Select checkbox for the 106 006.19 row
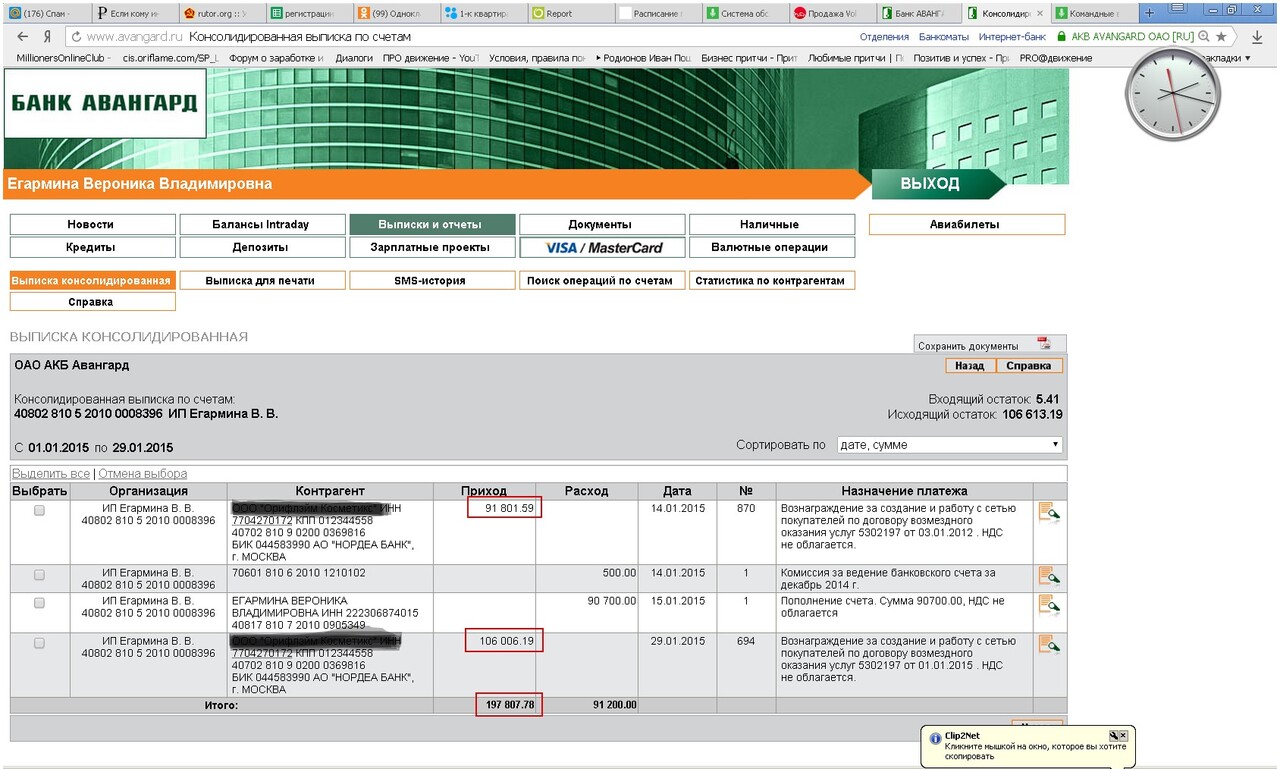This screenshot has height=769, width=1280. point(39,643)
